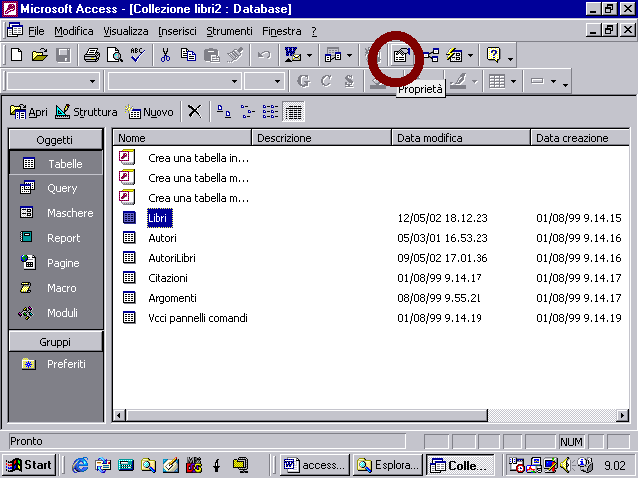Switch to Small Icons view
The height and width of the screenshot is (478, 638).
tap(247, 111)
